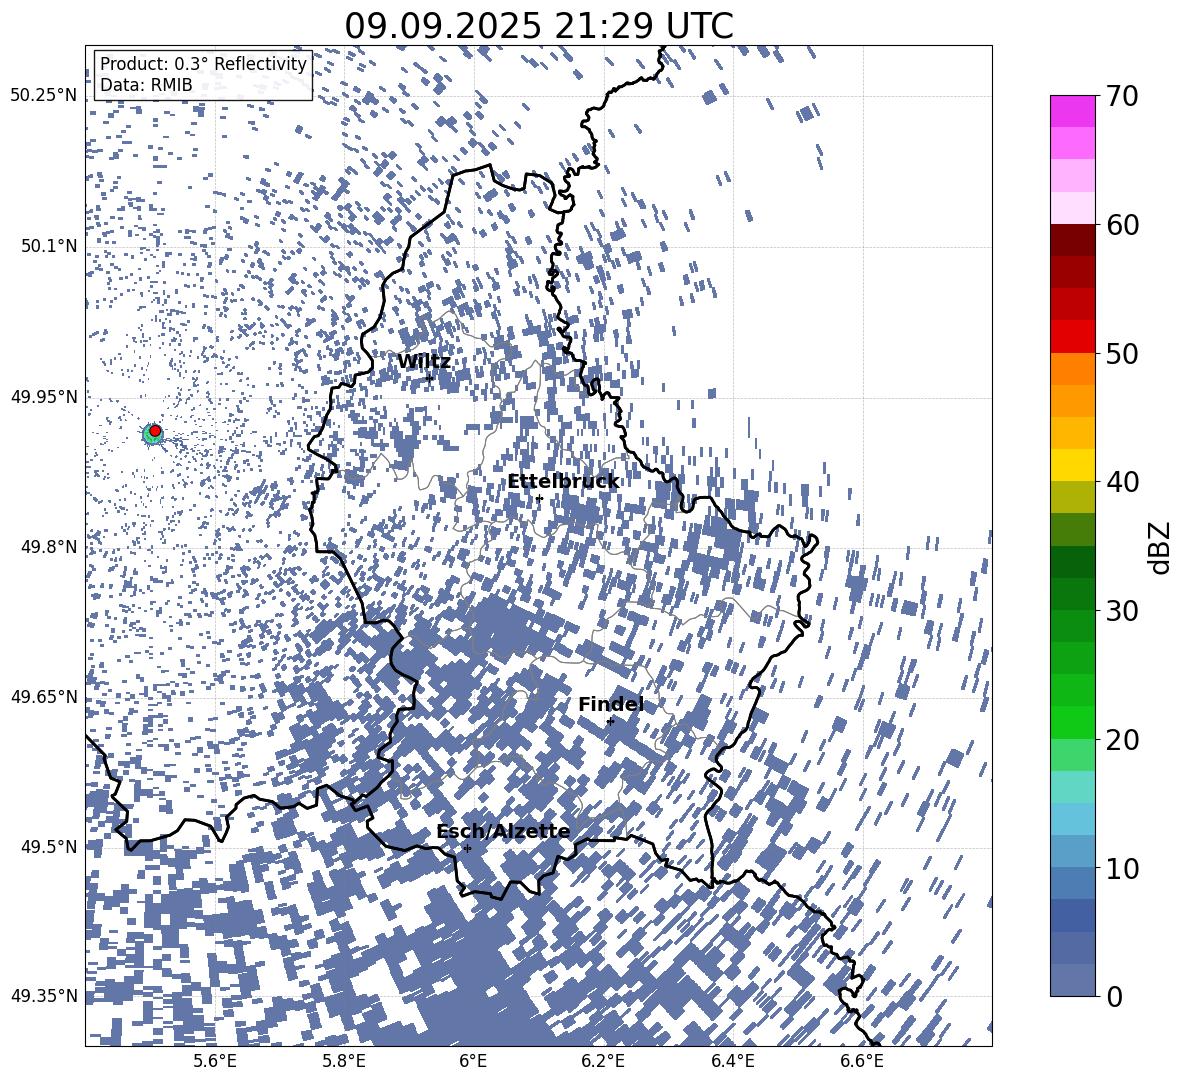Click the 5.8°E longitude label
The image size is (1184, 1081).
click(344, 1062)
